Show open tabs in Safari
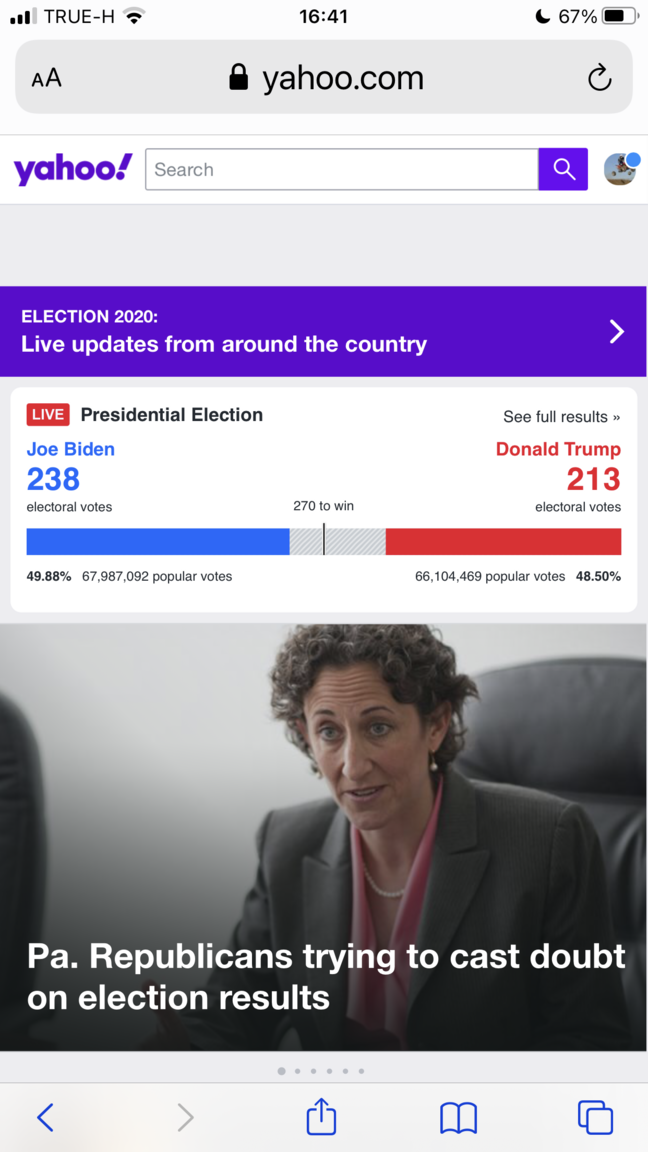The height and width of the screenshot is (1152, 648). [x=595, y=1117]
